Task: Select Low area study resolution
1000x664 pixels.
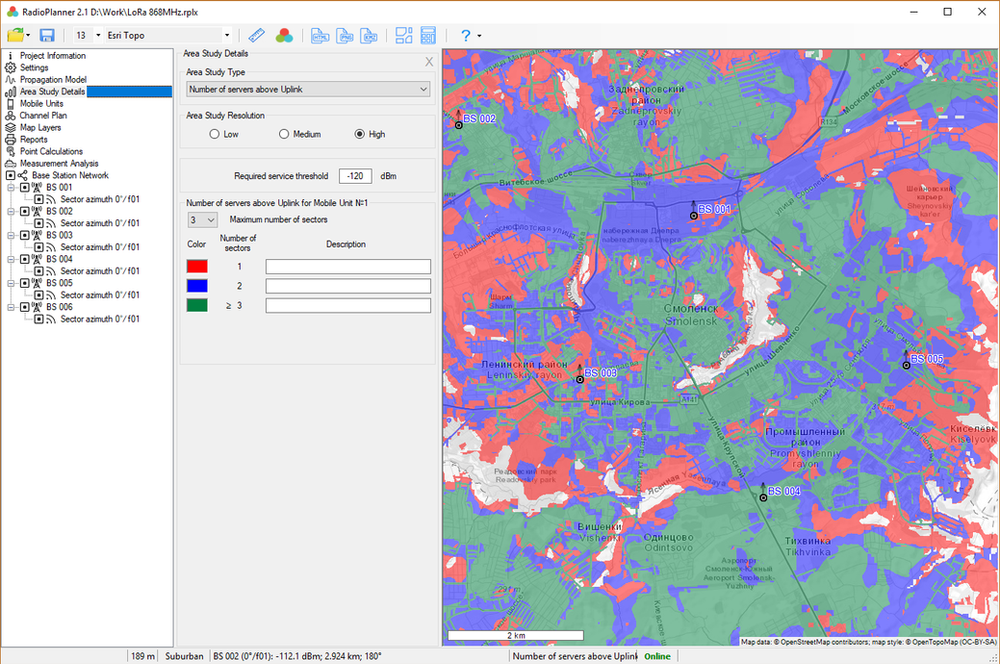Action: (x=214, y=134)
